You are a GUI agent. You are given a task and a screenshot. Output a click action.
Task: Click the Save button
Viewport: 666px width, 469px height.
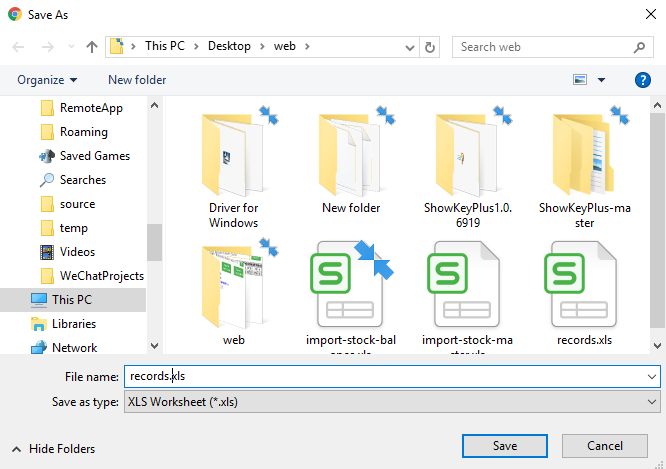(504, 445)
